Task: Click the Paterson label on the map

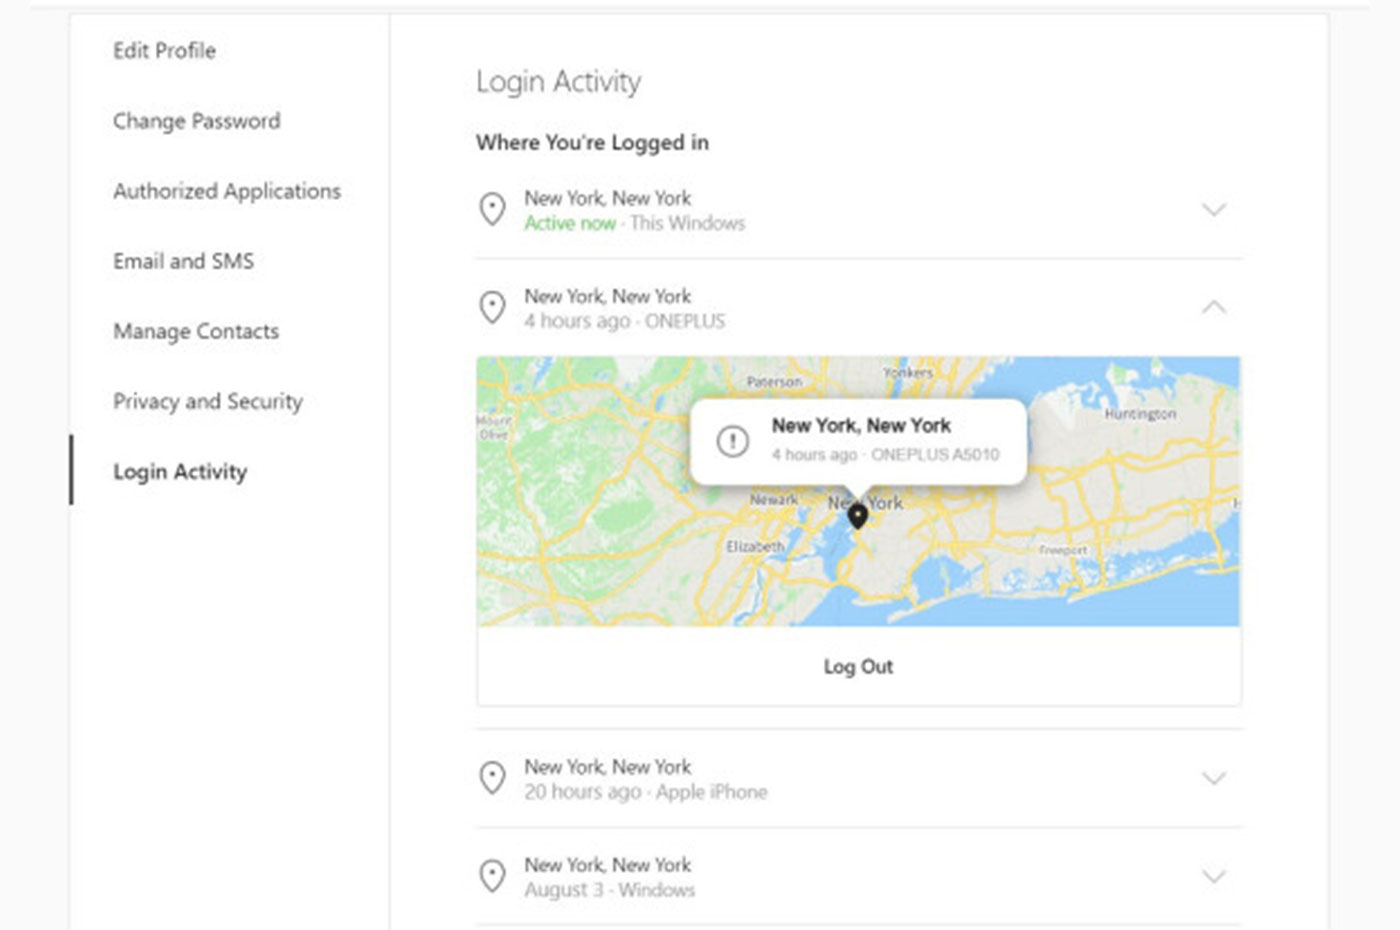Action: [x=774, y=382]
